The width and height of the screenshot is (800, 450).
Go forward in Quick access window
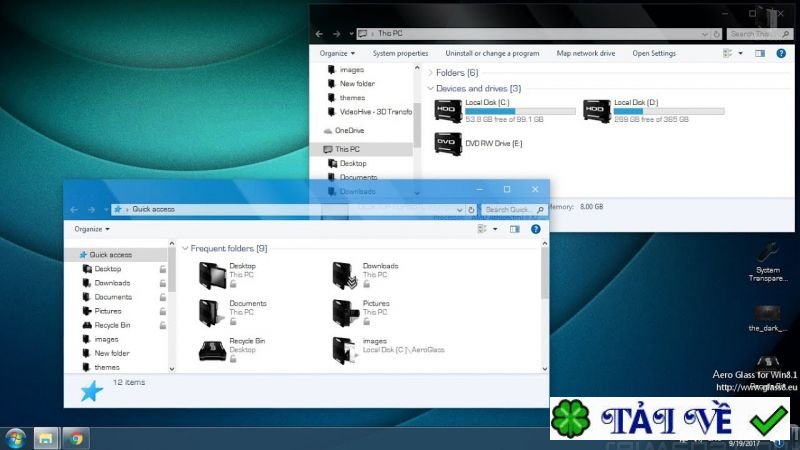pos(91,210)
